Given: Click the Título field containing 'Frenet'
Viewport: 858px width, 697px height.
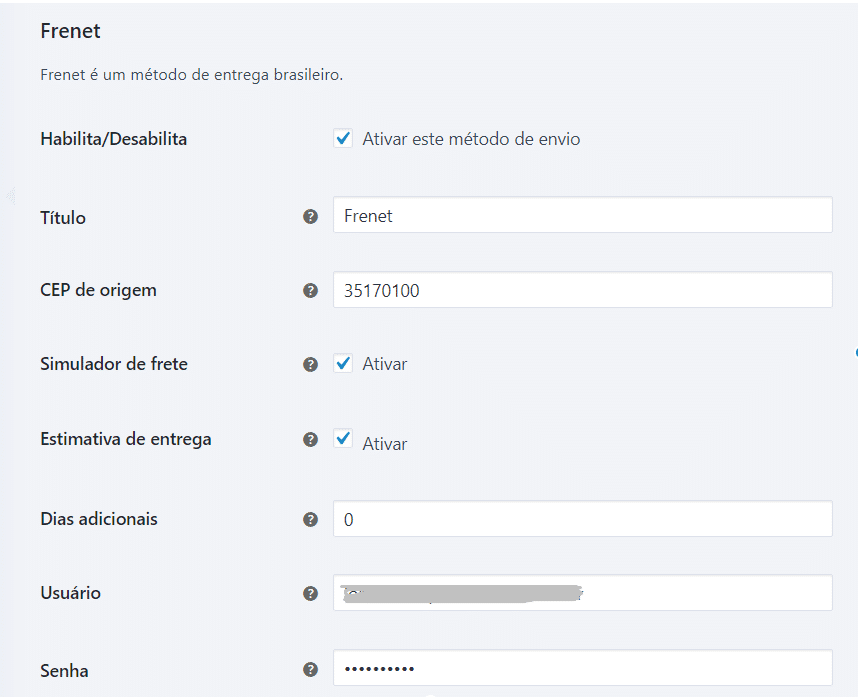Looking at the screenshot, I should click(x=582, y=215).
